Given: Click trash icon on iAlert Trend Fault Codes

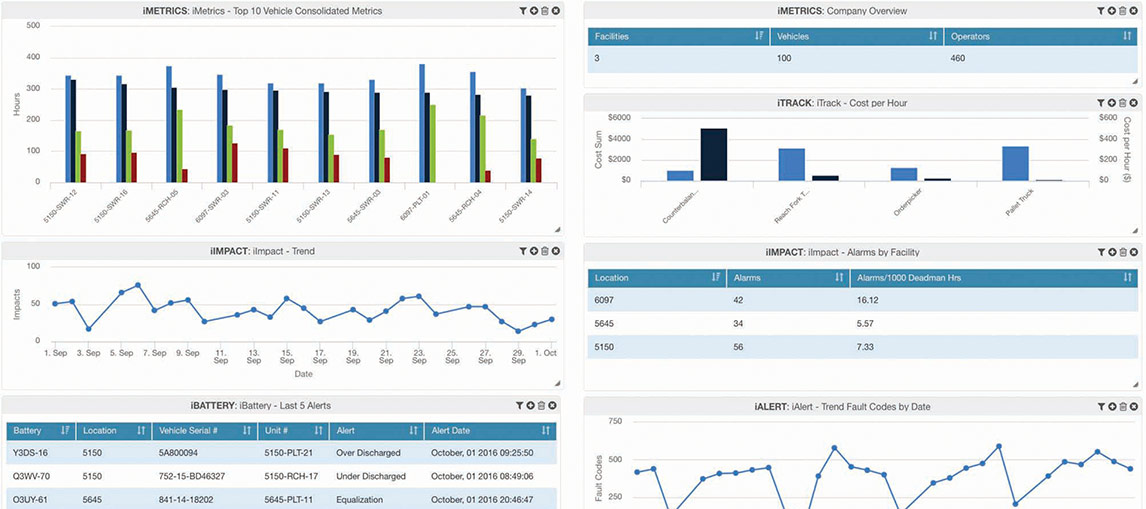Looking at the screenshot, I should coord(1122,407).
